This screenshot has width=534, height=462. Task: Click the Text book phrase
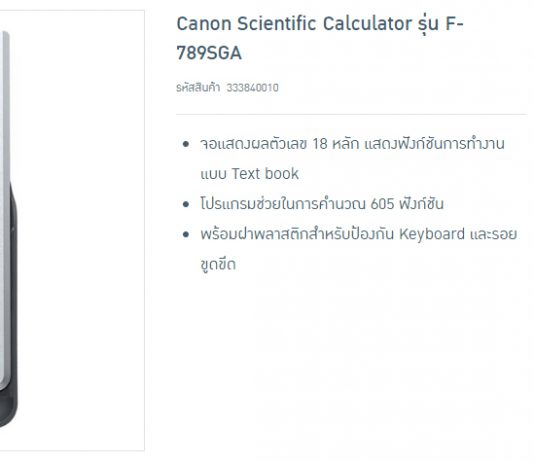point(265,174)
